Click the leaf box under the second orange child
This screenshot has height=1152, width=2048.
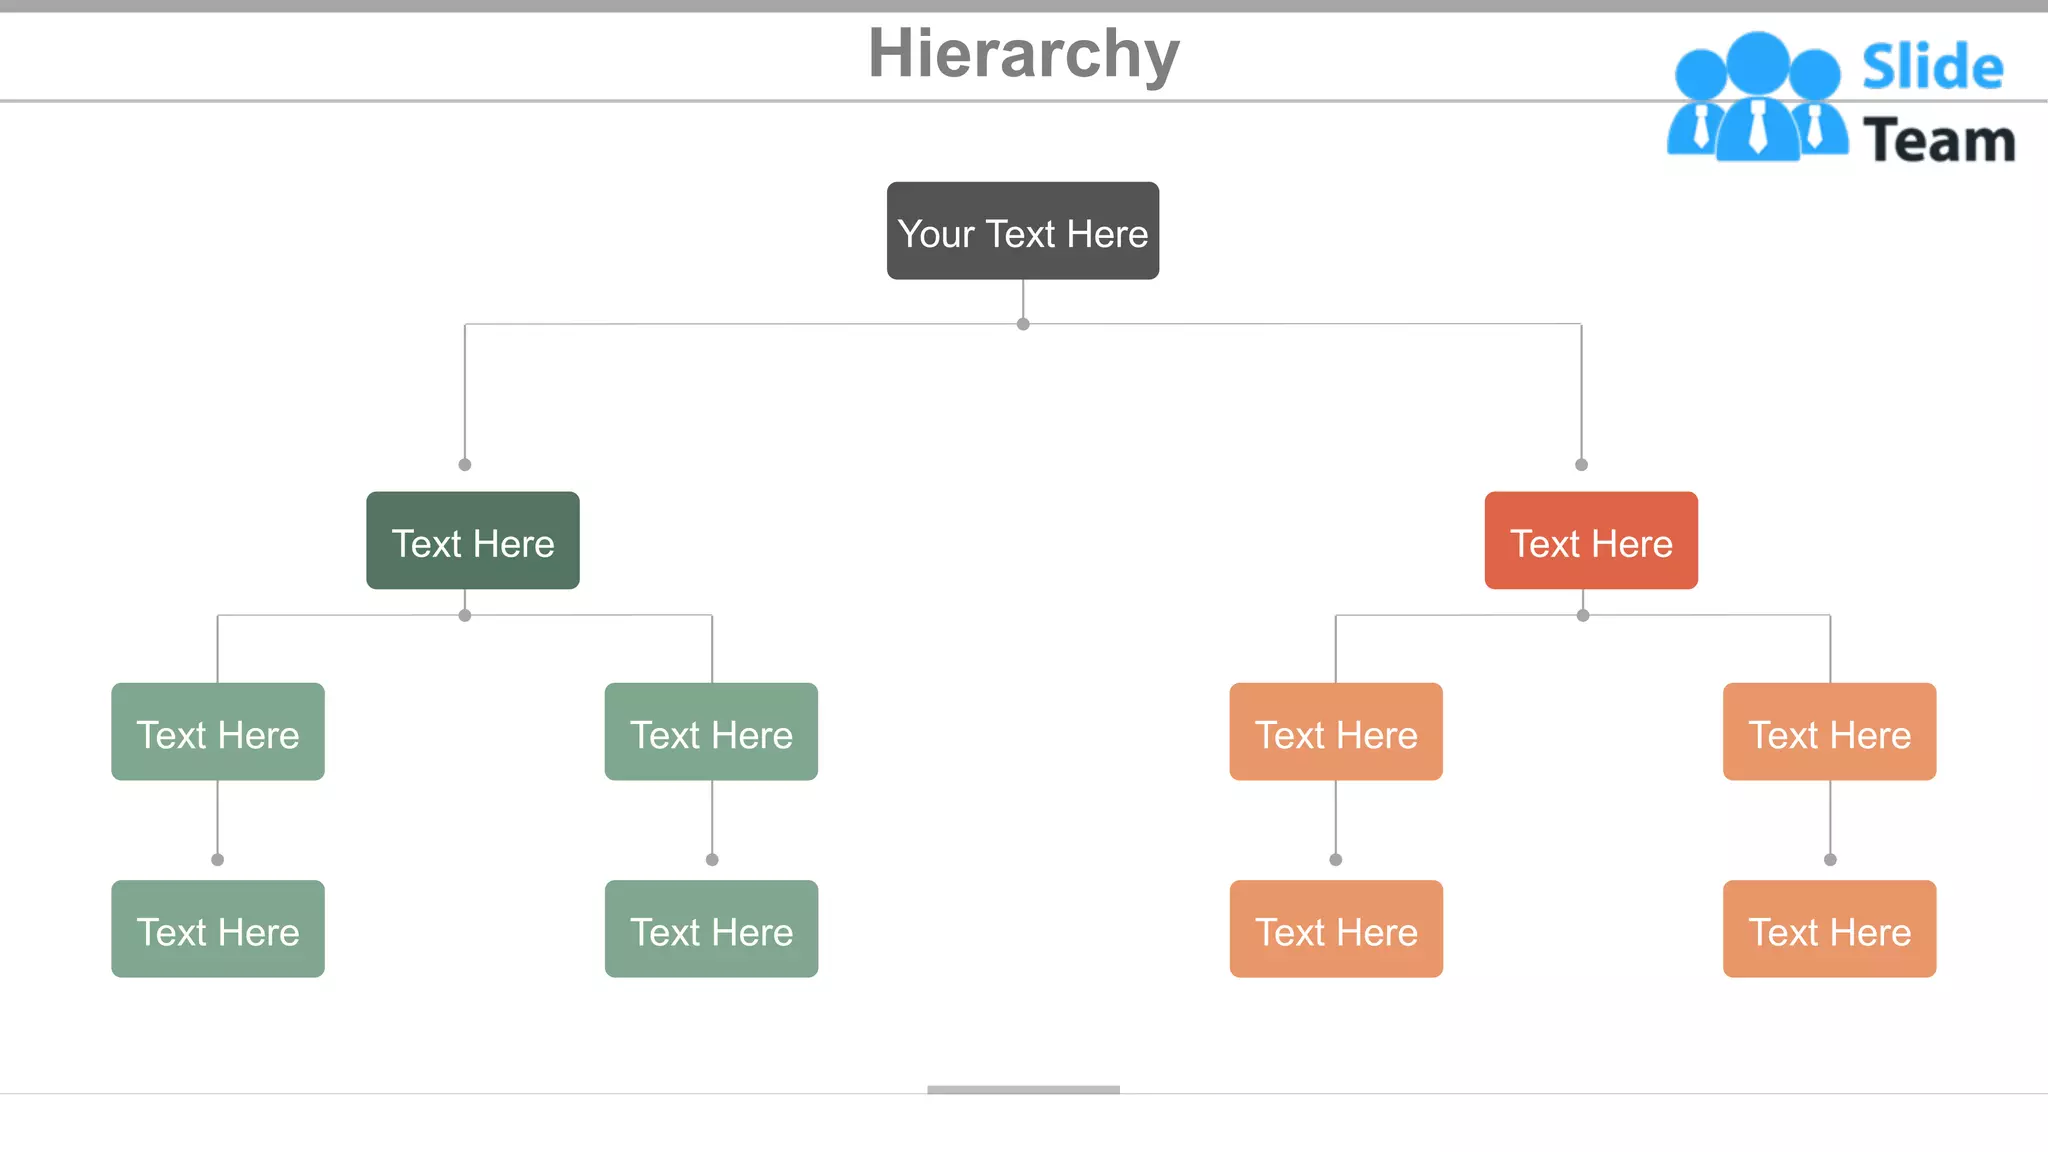pyautogui.click(x=1829, y=929)
